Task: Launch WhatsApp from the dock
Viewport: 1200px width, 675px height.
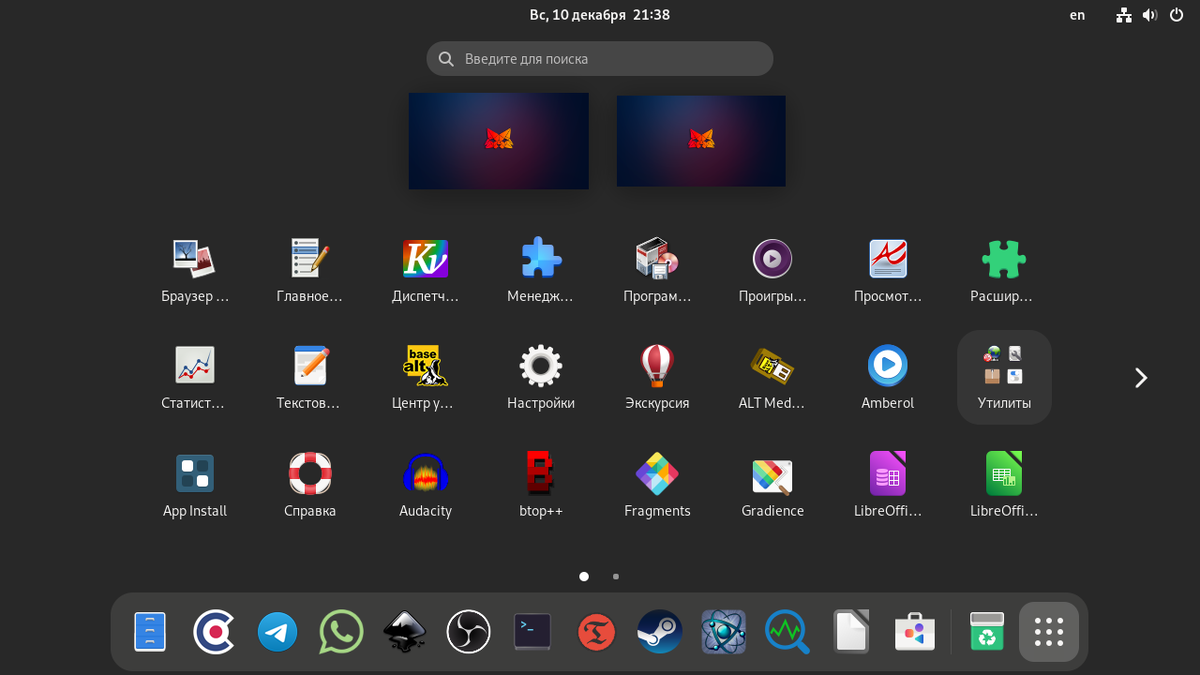Action: [x=341, y=632]
